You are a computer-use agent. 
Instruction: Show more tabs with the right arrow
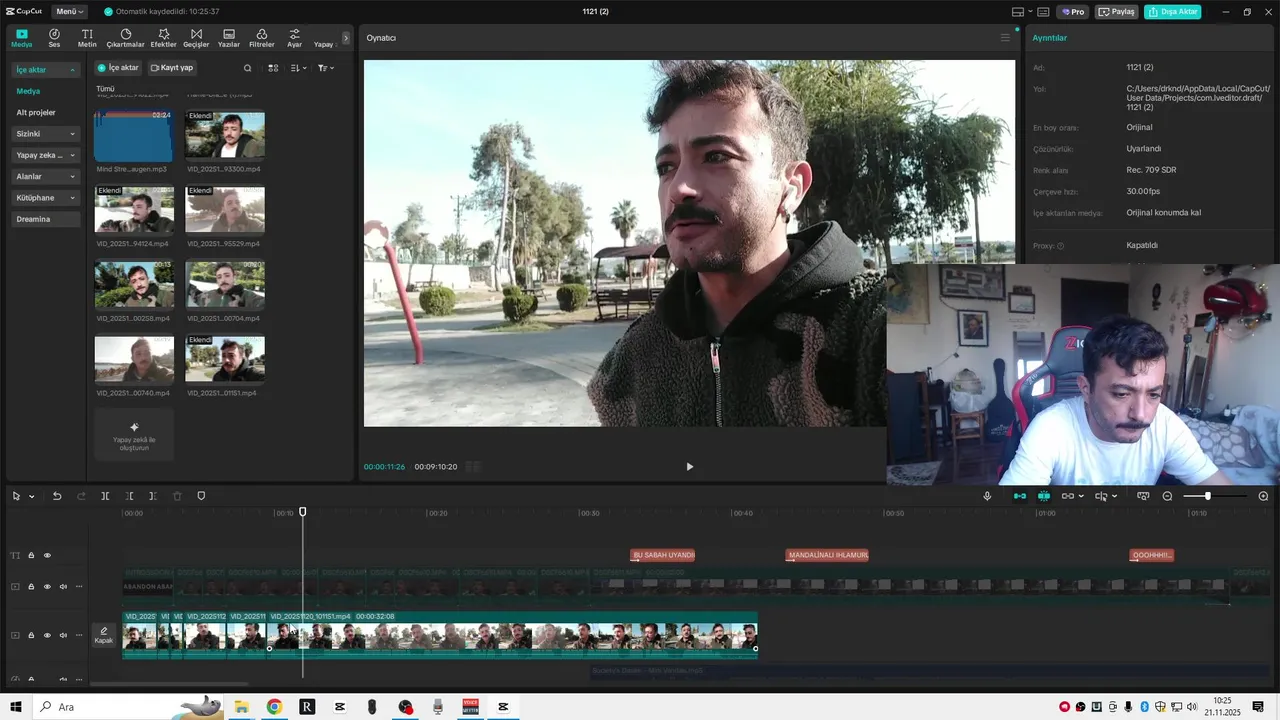click(346, 38)
